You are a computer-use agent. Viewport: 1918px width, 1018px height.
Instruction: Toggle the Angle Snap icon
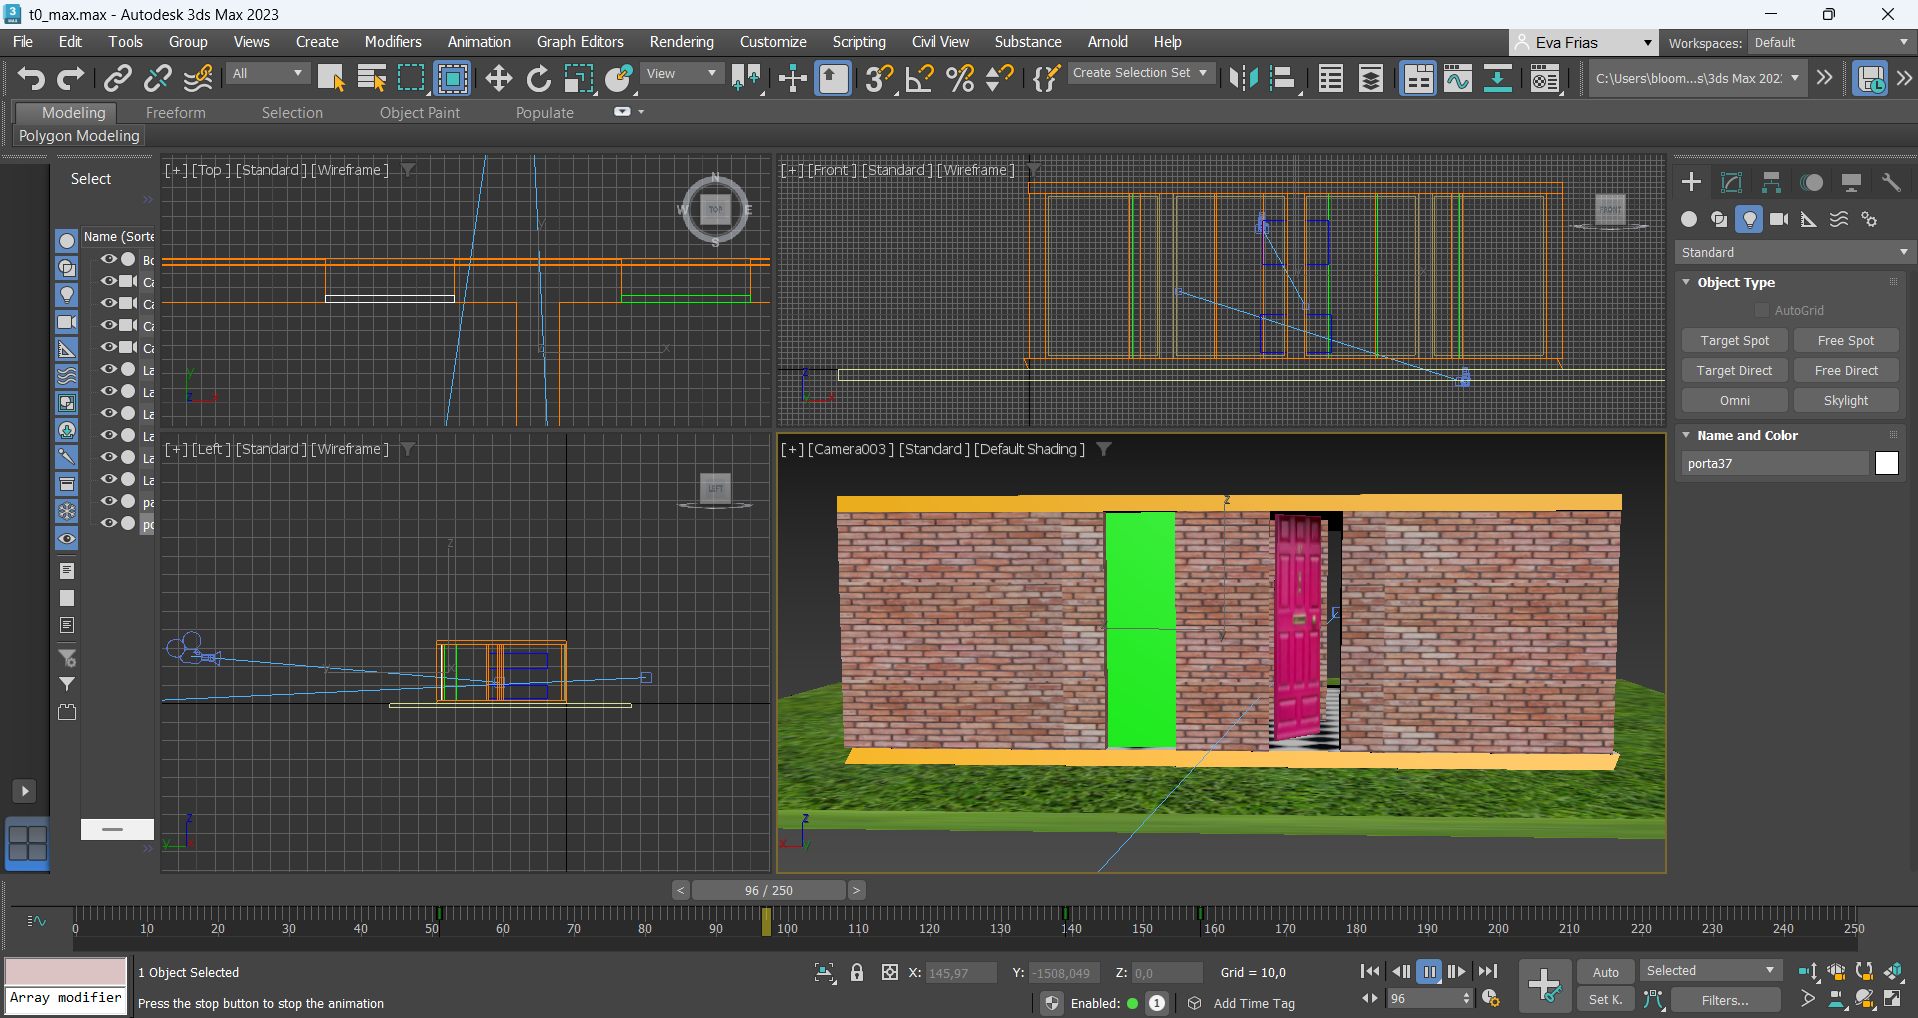[919, 78]
